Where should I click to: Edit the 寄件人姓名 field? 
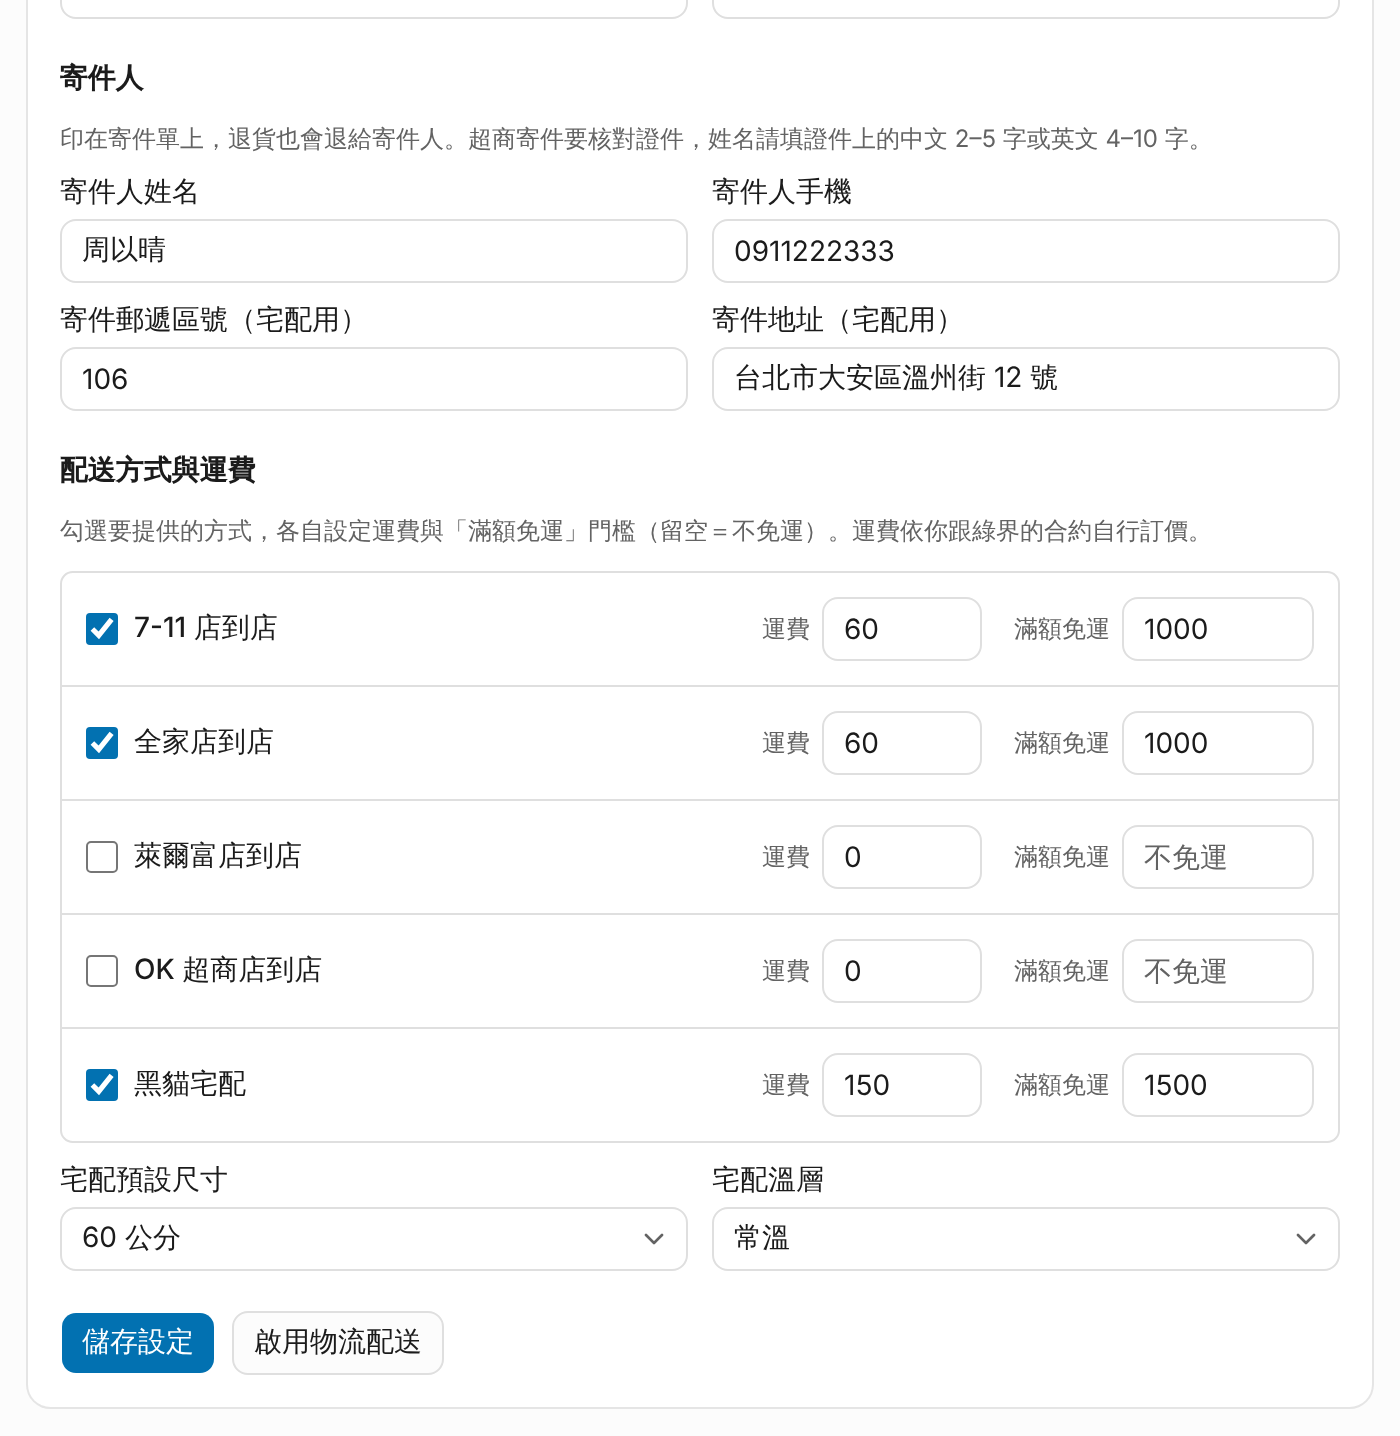374,251
